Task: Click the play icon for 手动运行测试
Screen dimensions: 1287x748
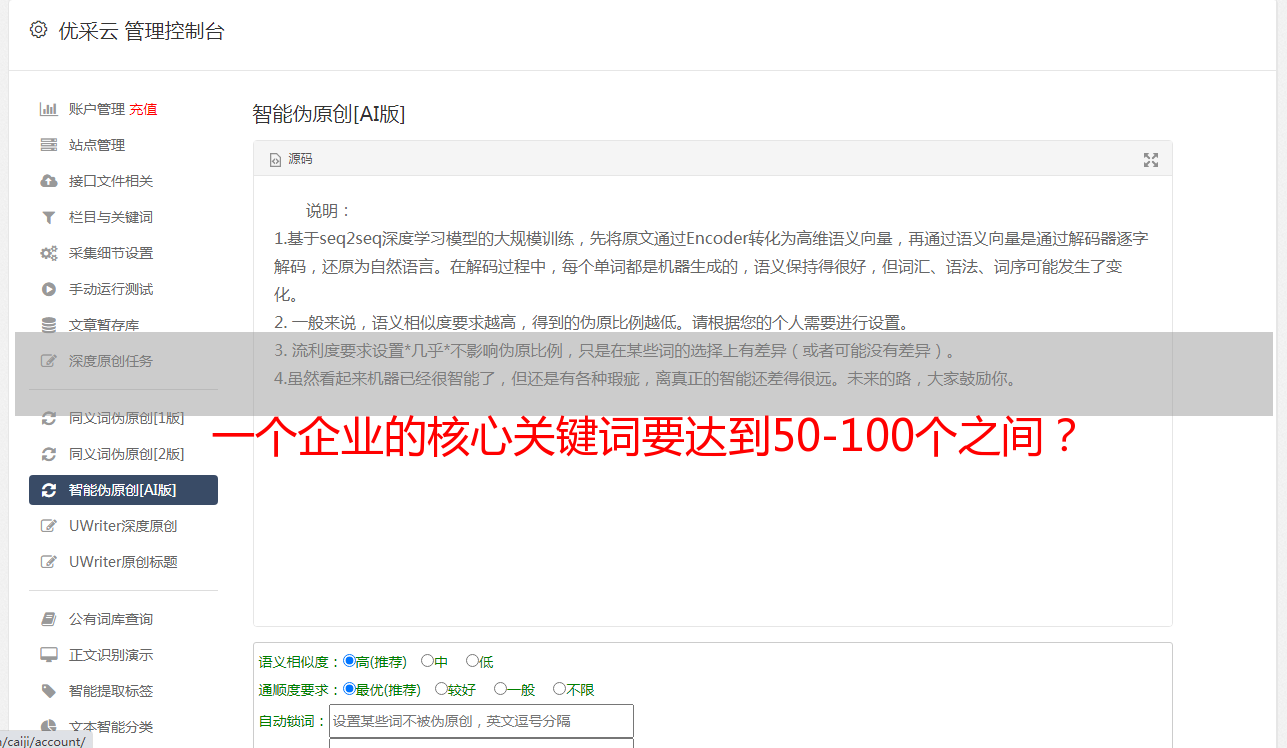Action: coord(48,289)
